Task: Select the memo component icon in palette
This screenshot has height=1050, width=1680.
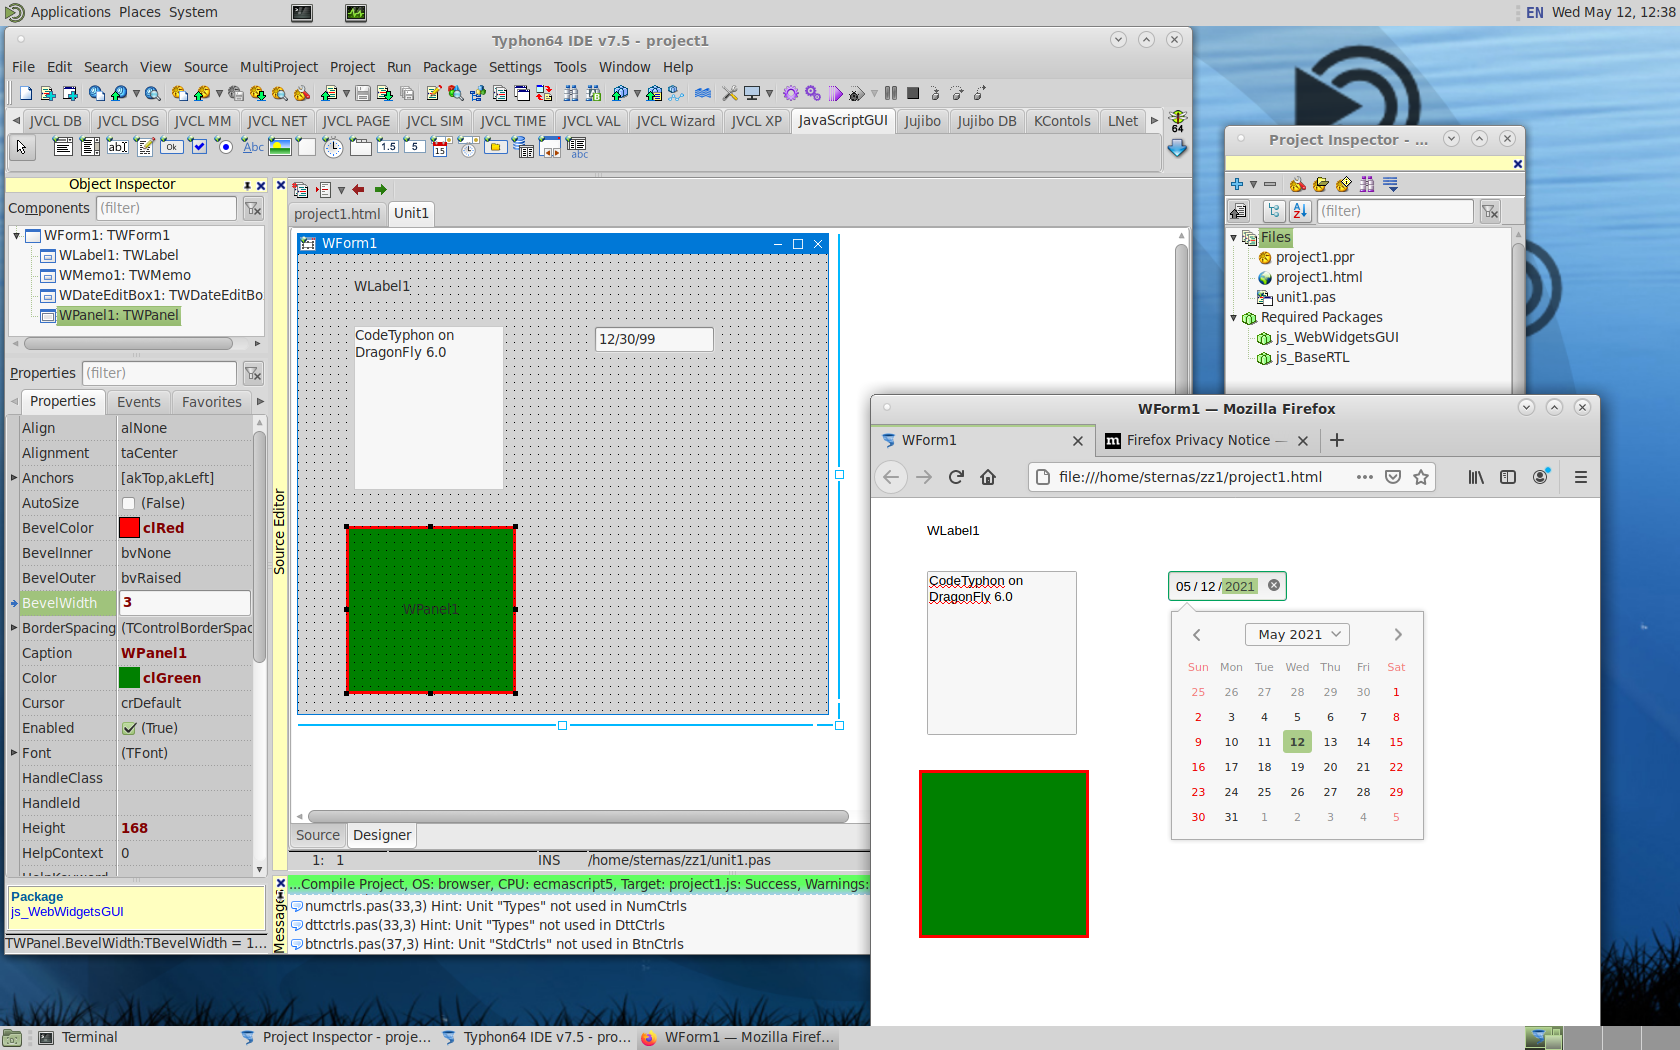Action: (x=145, y=147)
